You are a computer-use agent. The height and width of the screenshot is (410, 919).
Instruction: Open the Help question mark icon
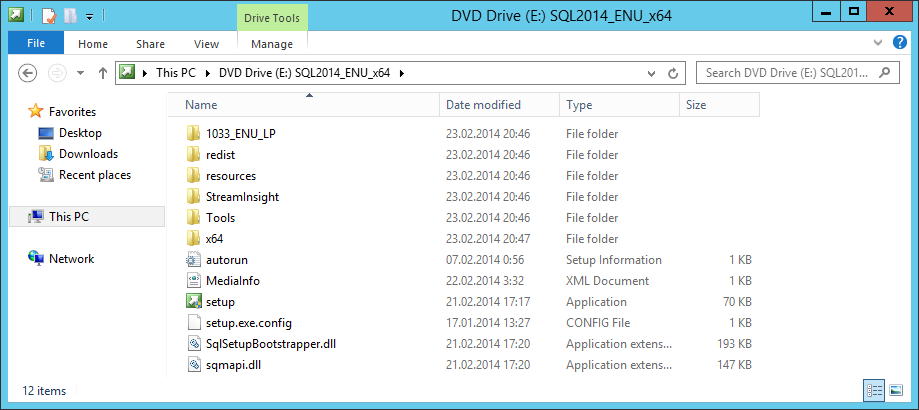coord(903,43)
